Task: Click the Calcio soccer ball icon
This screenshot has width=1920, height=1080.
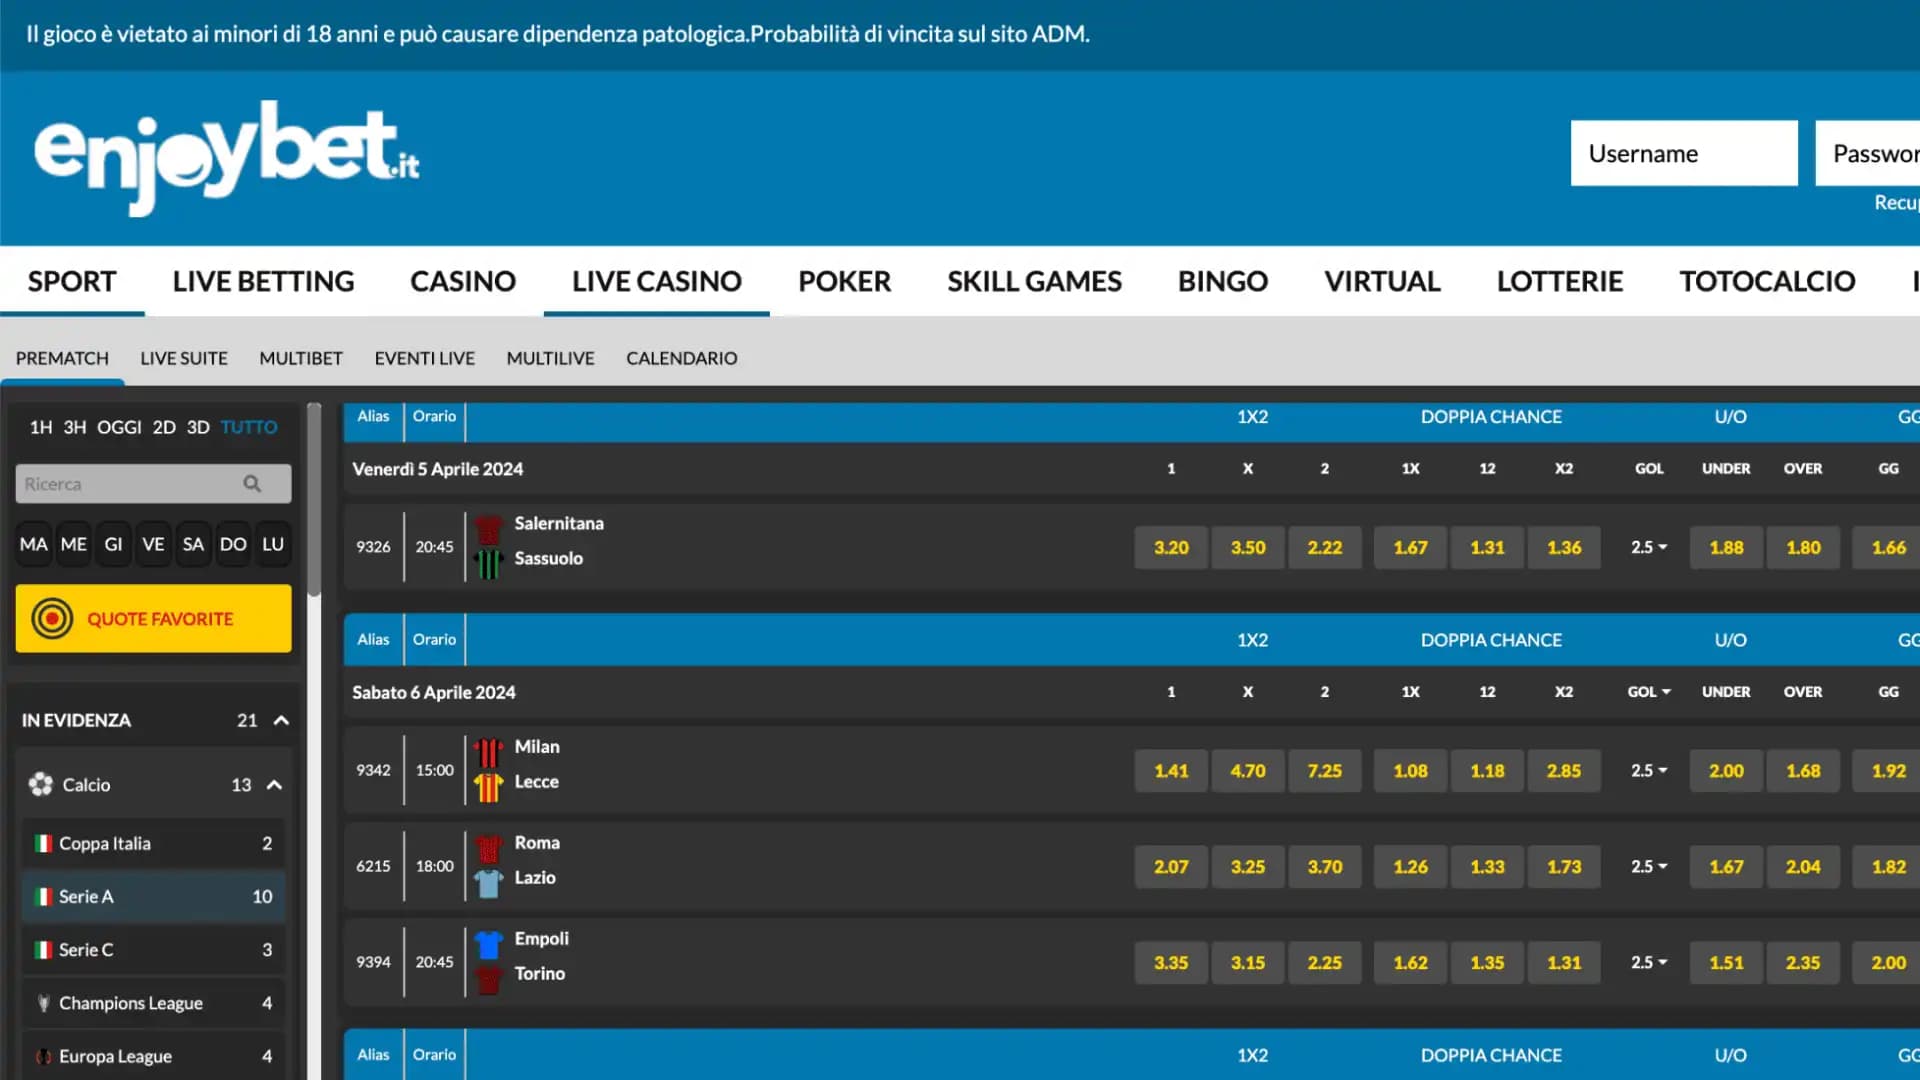Action: 41,785
